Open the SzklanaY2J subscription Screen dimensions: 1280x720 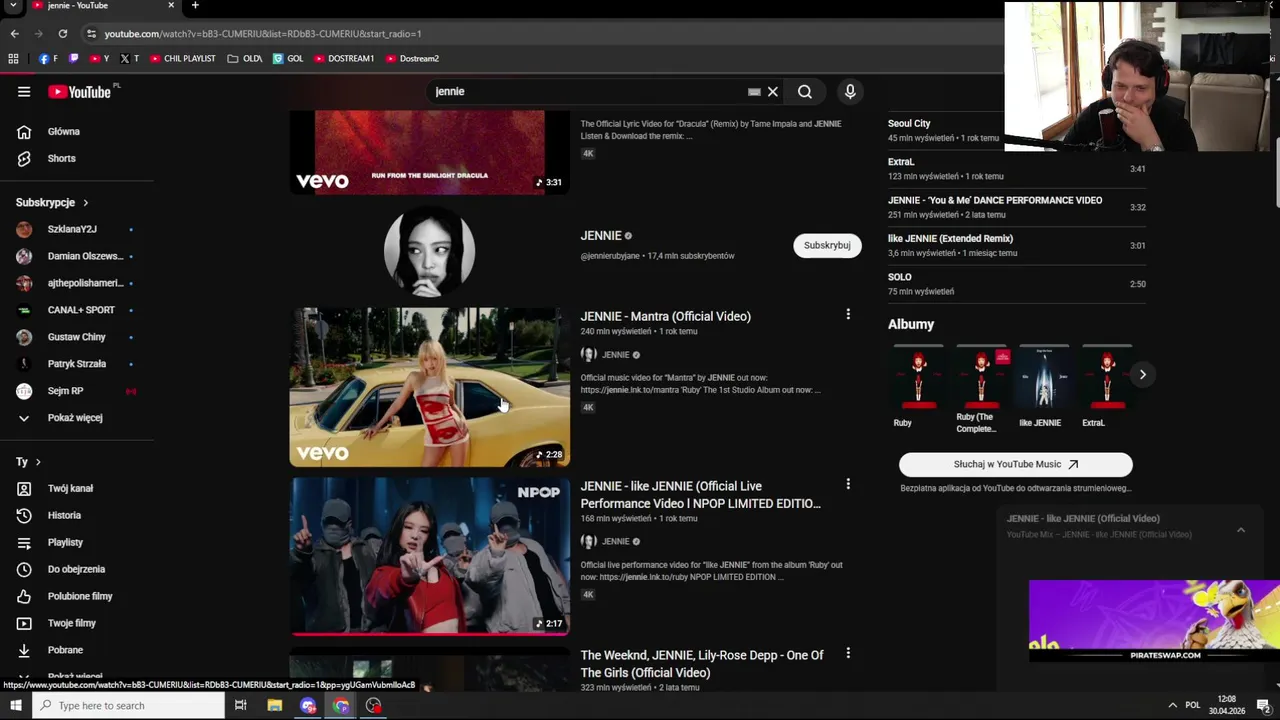(72, 230)
